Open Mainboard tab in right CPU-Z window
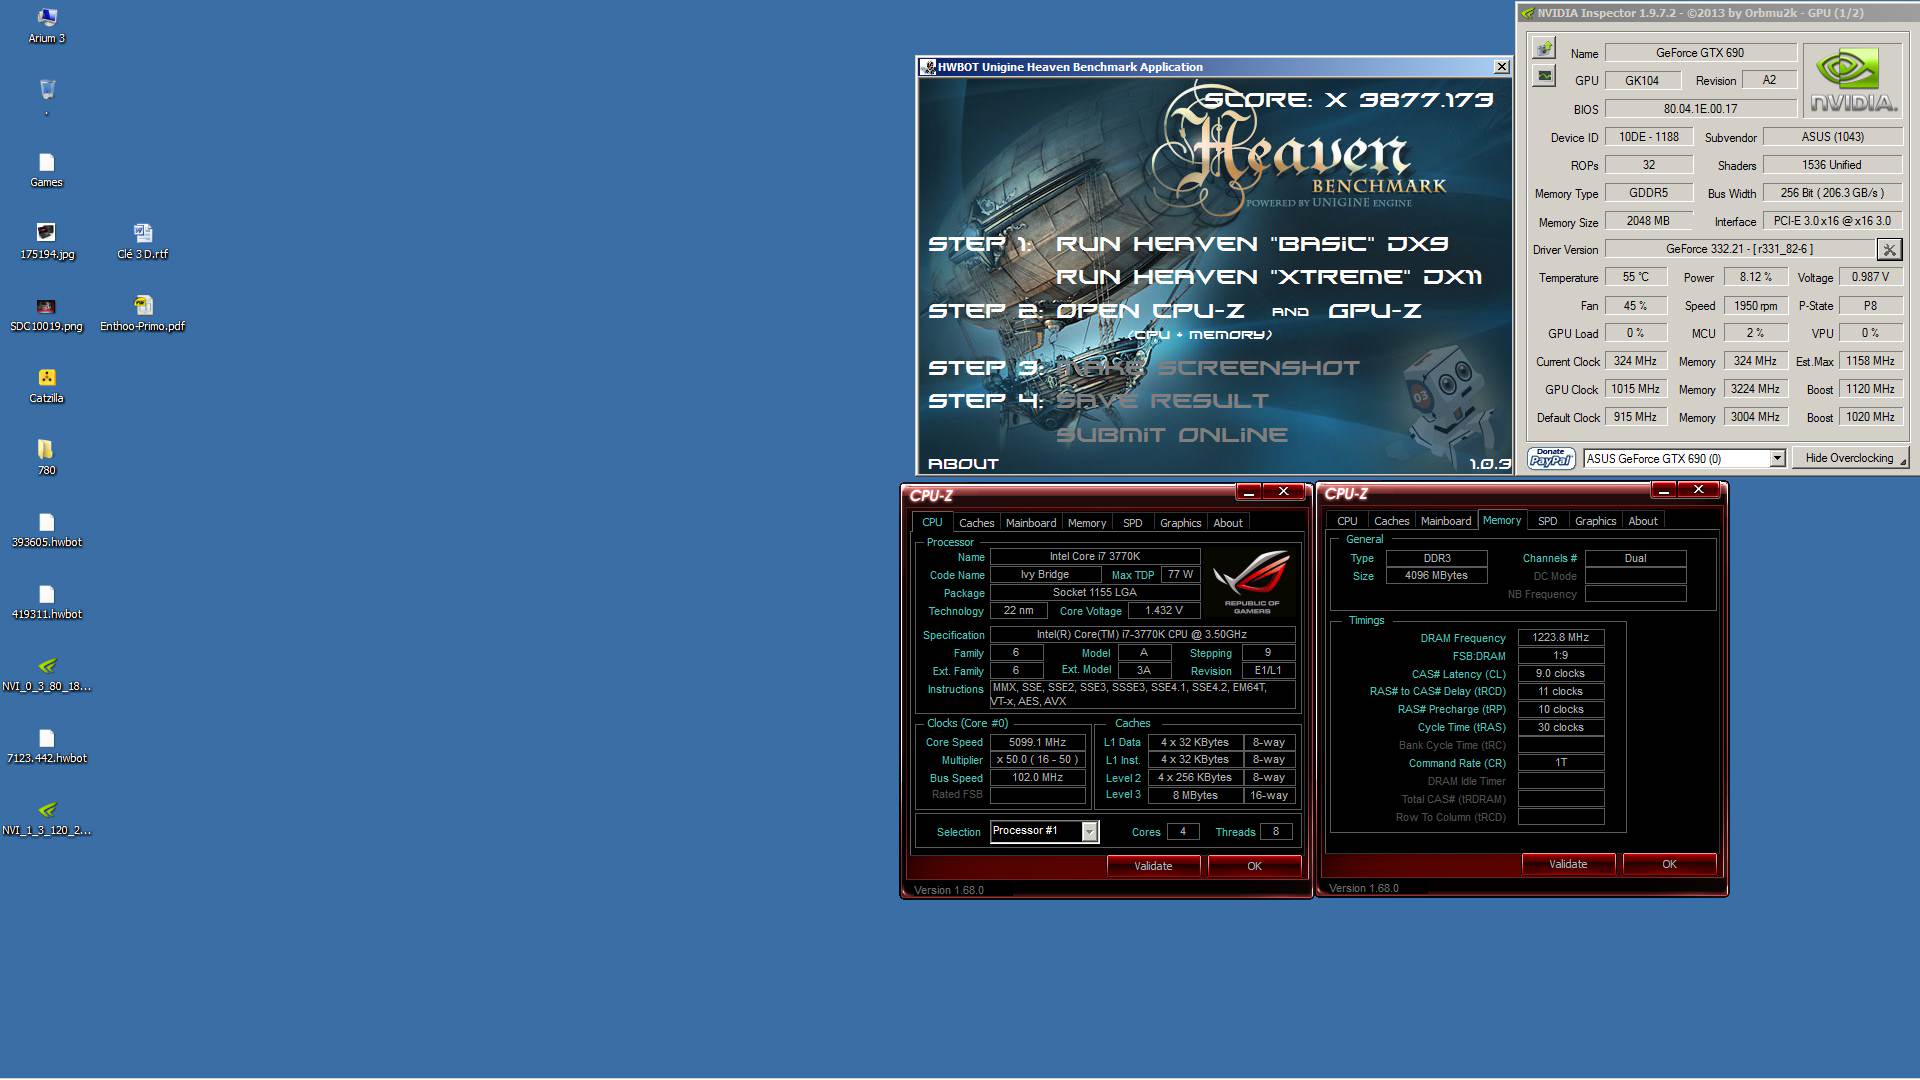 point(1446,521)
